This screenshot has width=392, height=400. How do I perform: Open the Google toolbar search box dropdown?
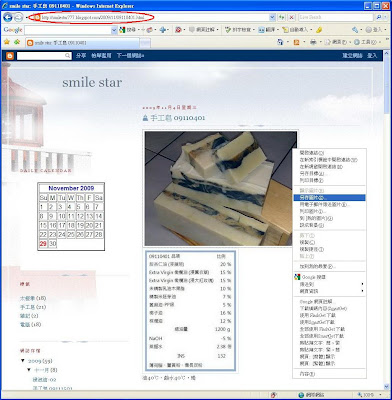(x=114, y=30)
